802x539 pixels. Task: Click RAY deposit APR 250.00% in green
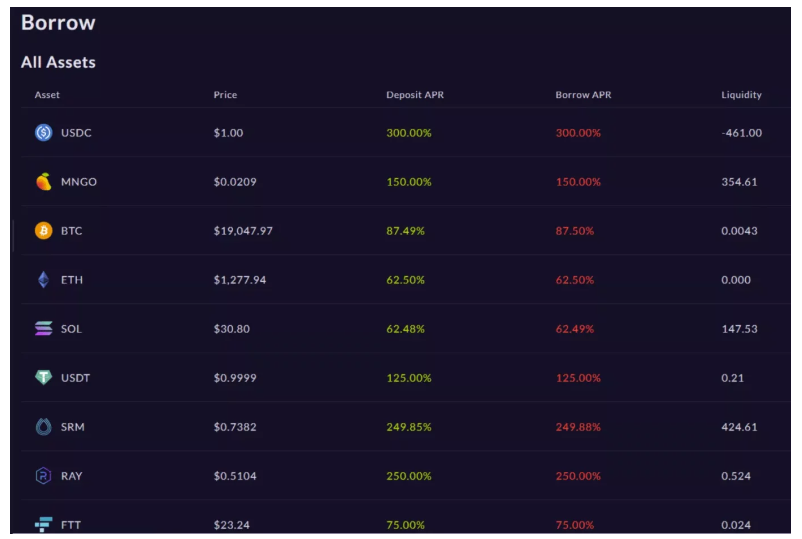[409, 476]
